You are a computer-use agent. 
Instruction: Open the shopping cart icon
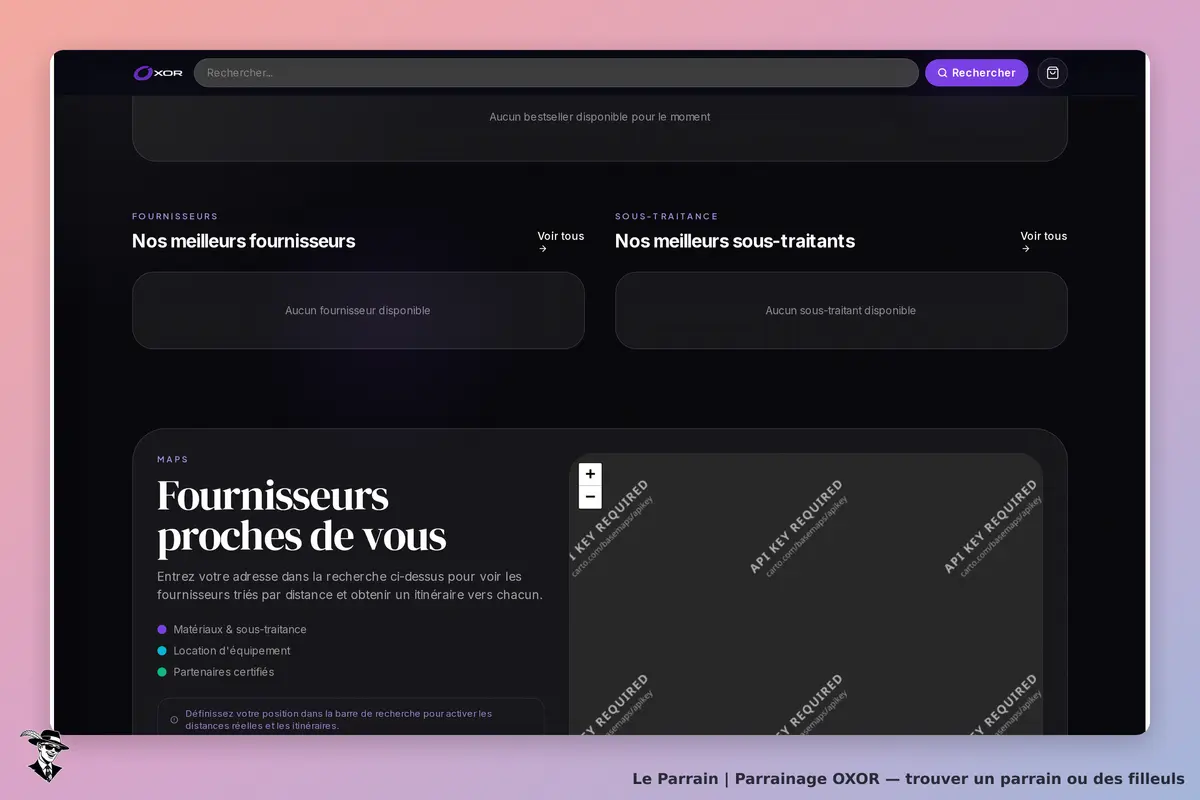1052,73
